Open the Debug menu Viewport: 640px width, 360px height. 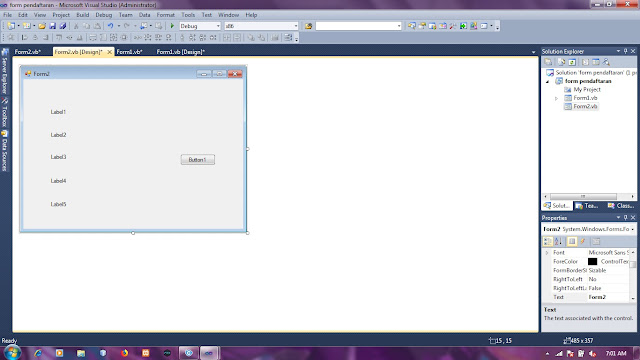[x=104, y=15]
